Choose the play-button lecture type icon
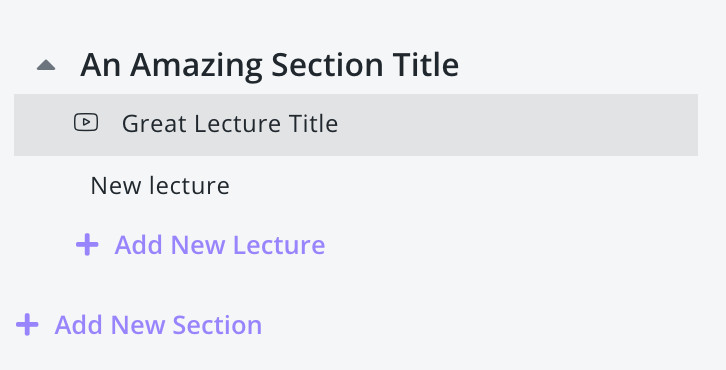Screen dimensions: 726x370 [86, 123]
